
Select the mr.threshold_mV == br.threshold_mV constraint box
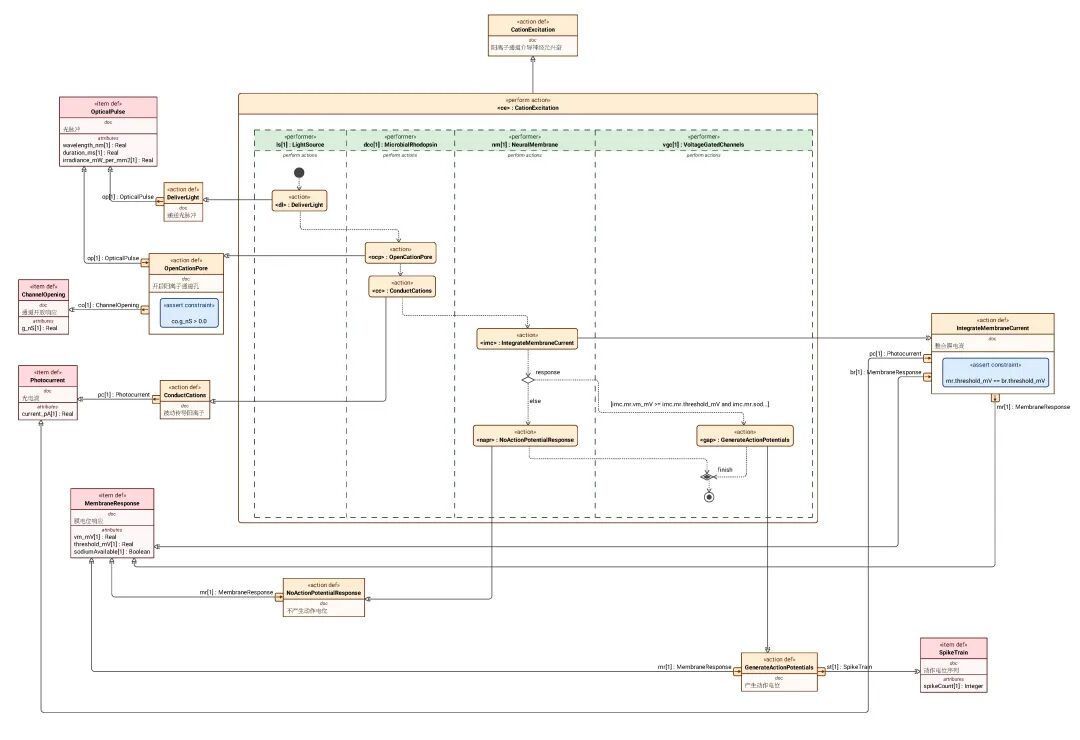(995, 373)
